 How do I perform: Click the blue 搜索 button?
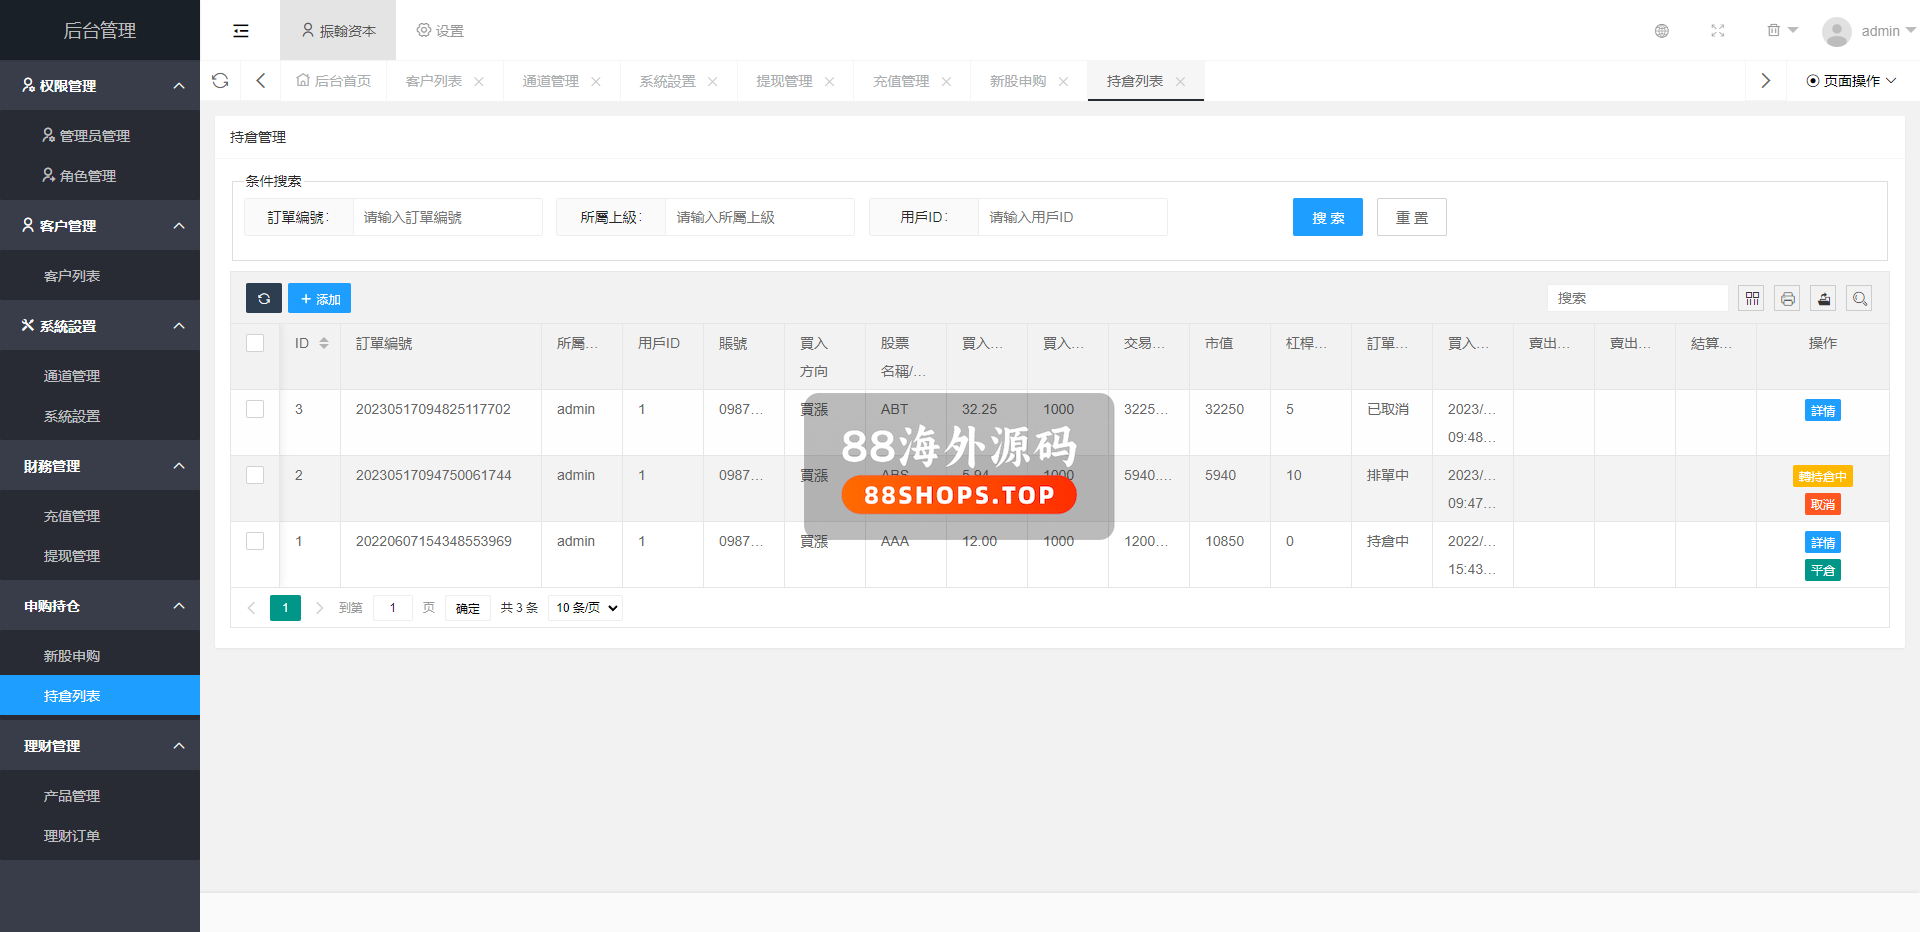point(1327,217)
